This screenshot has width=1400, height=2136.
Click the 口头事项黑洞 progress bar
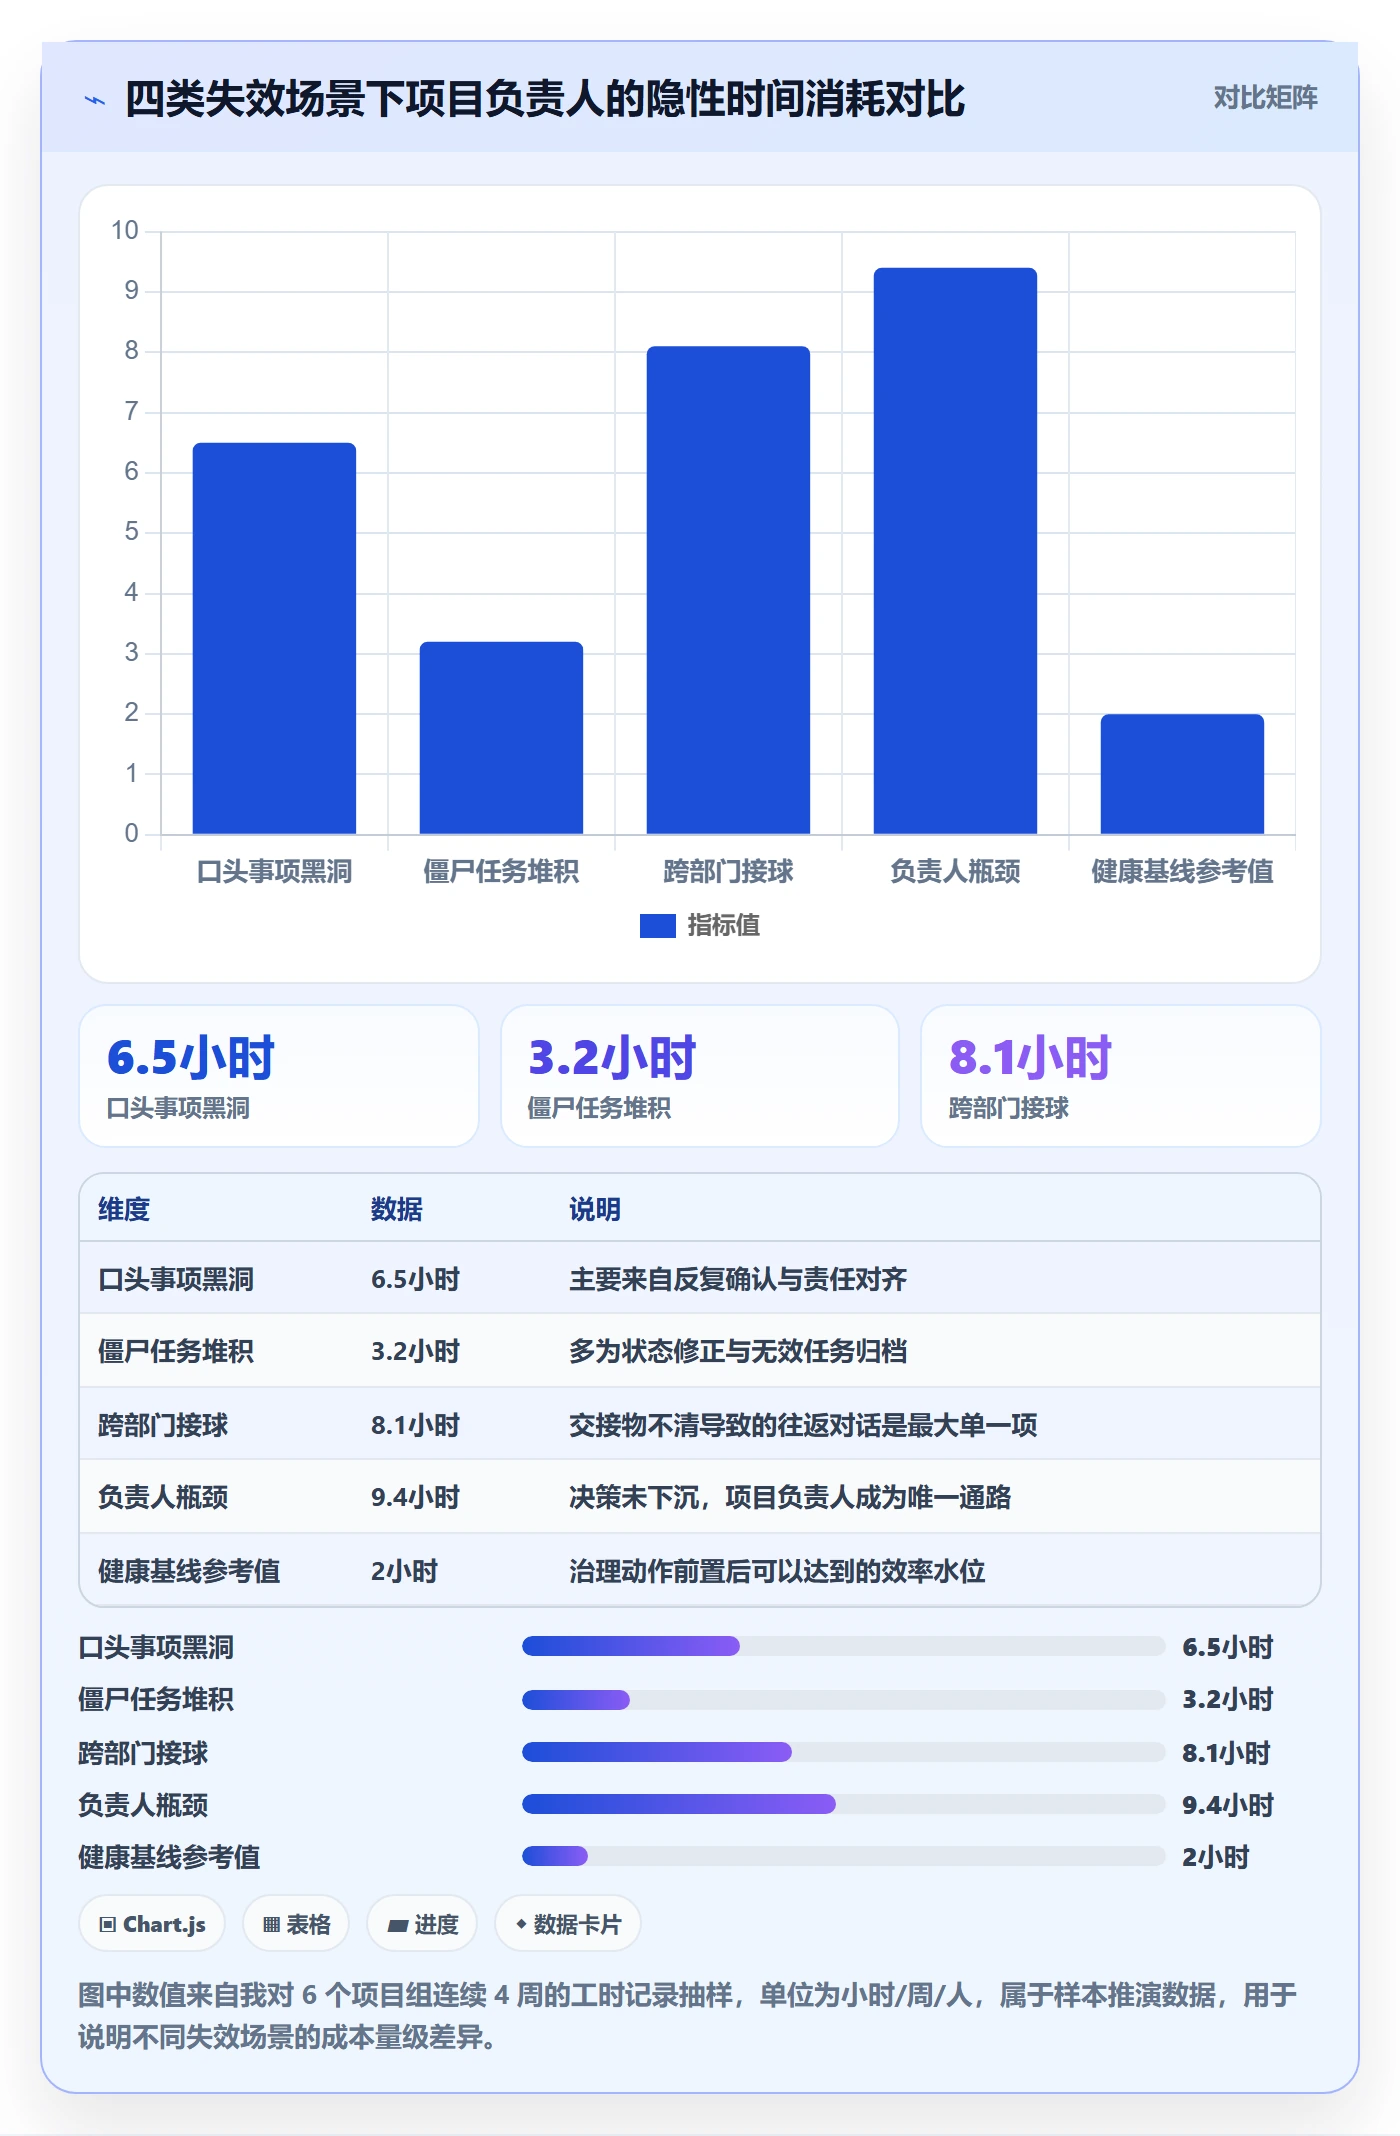843,1646
